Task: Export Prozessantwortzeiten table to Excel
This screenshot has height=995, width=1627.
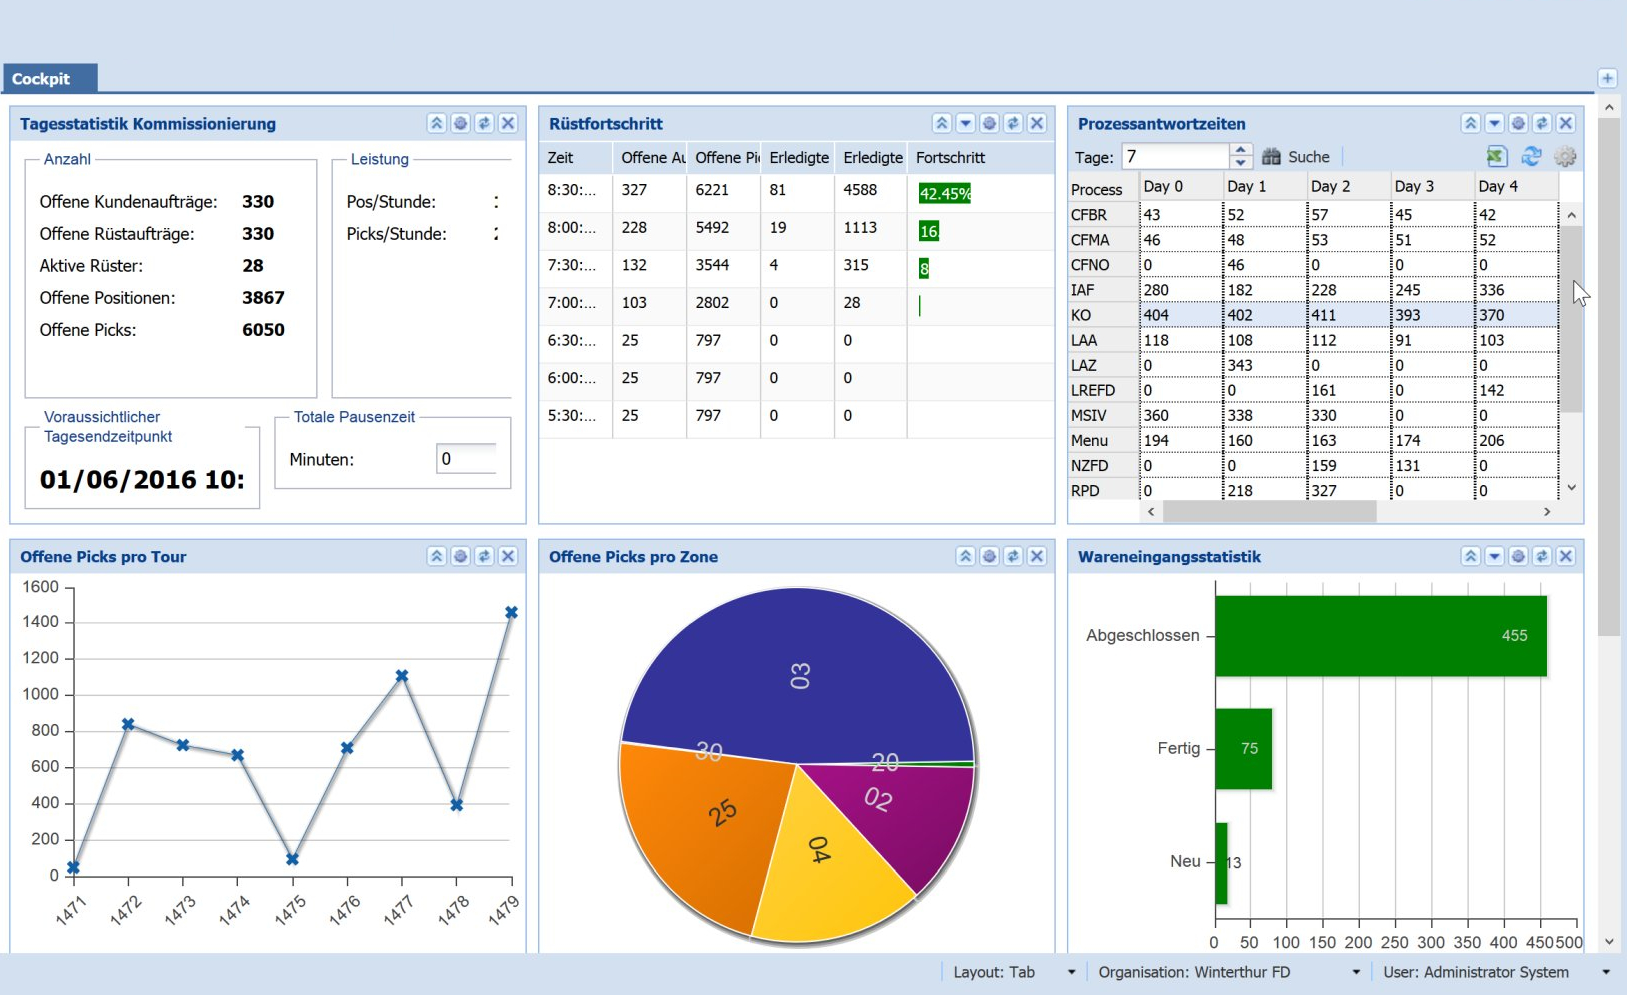Action: (1496, 156)
